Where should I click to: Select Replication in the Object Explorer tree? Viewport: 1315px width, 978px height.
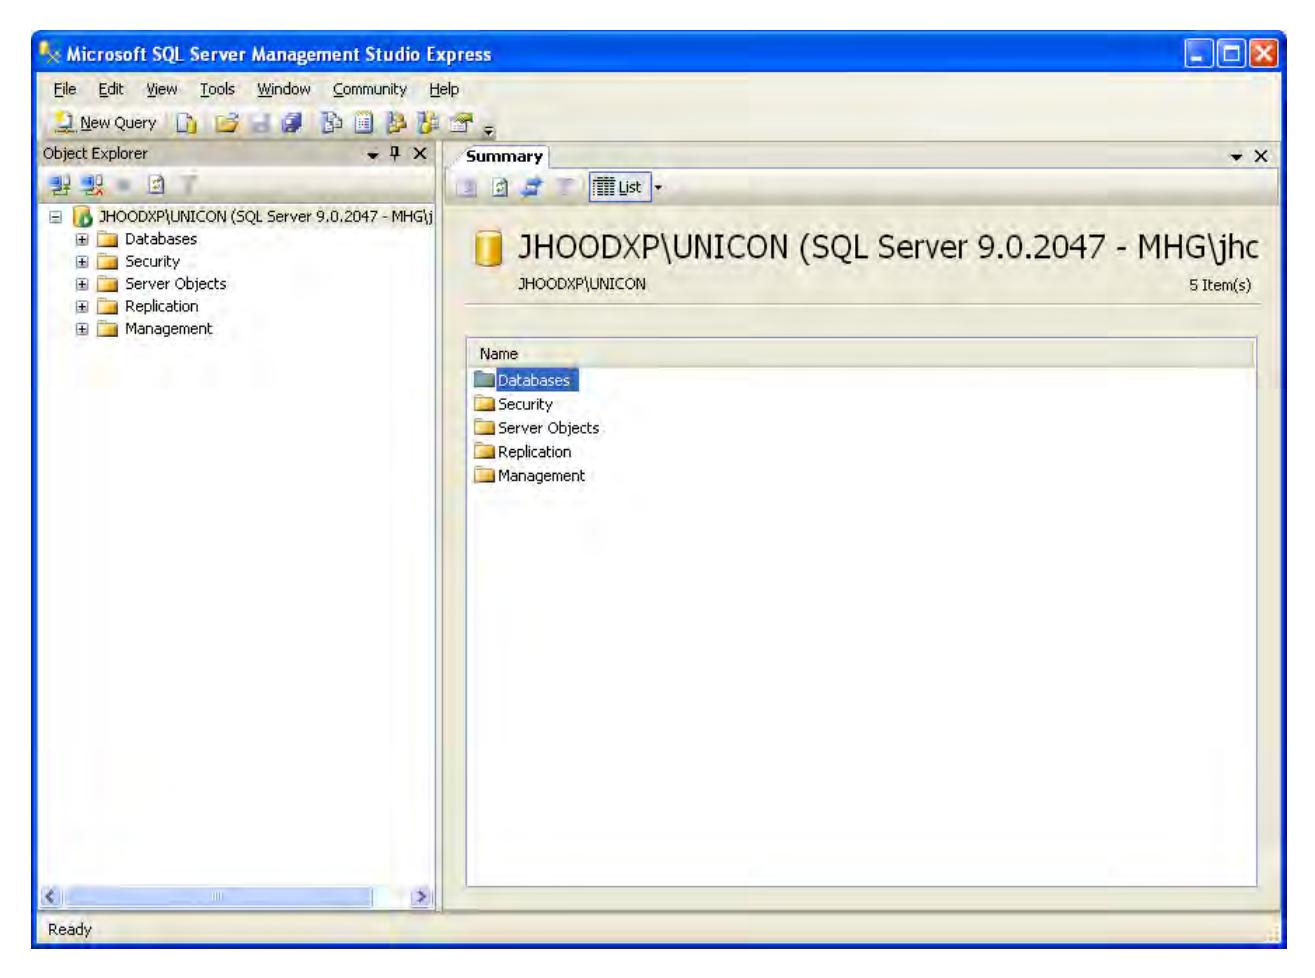pos(161,306)
